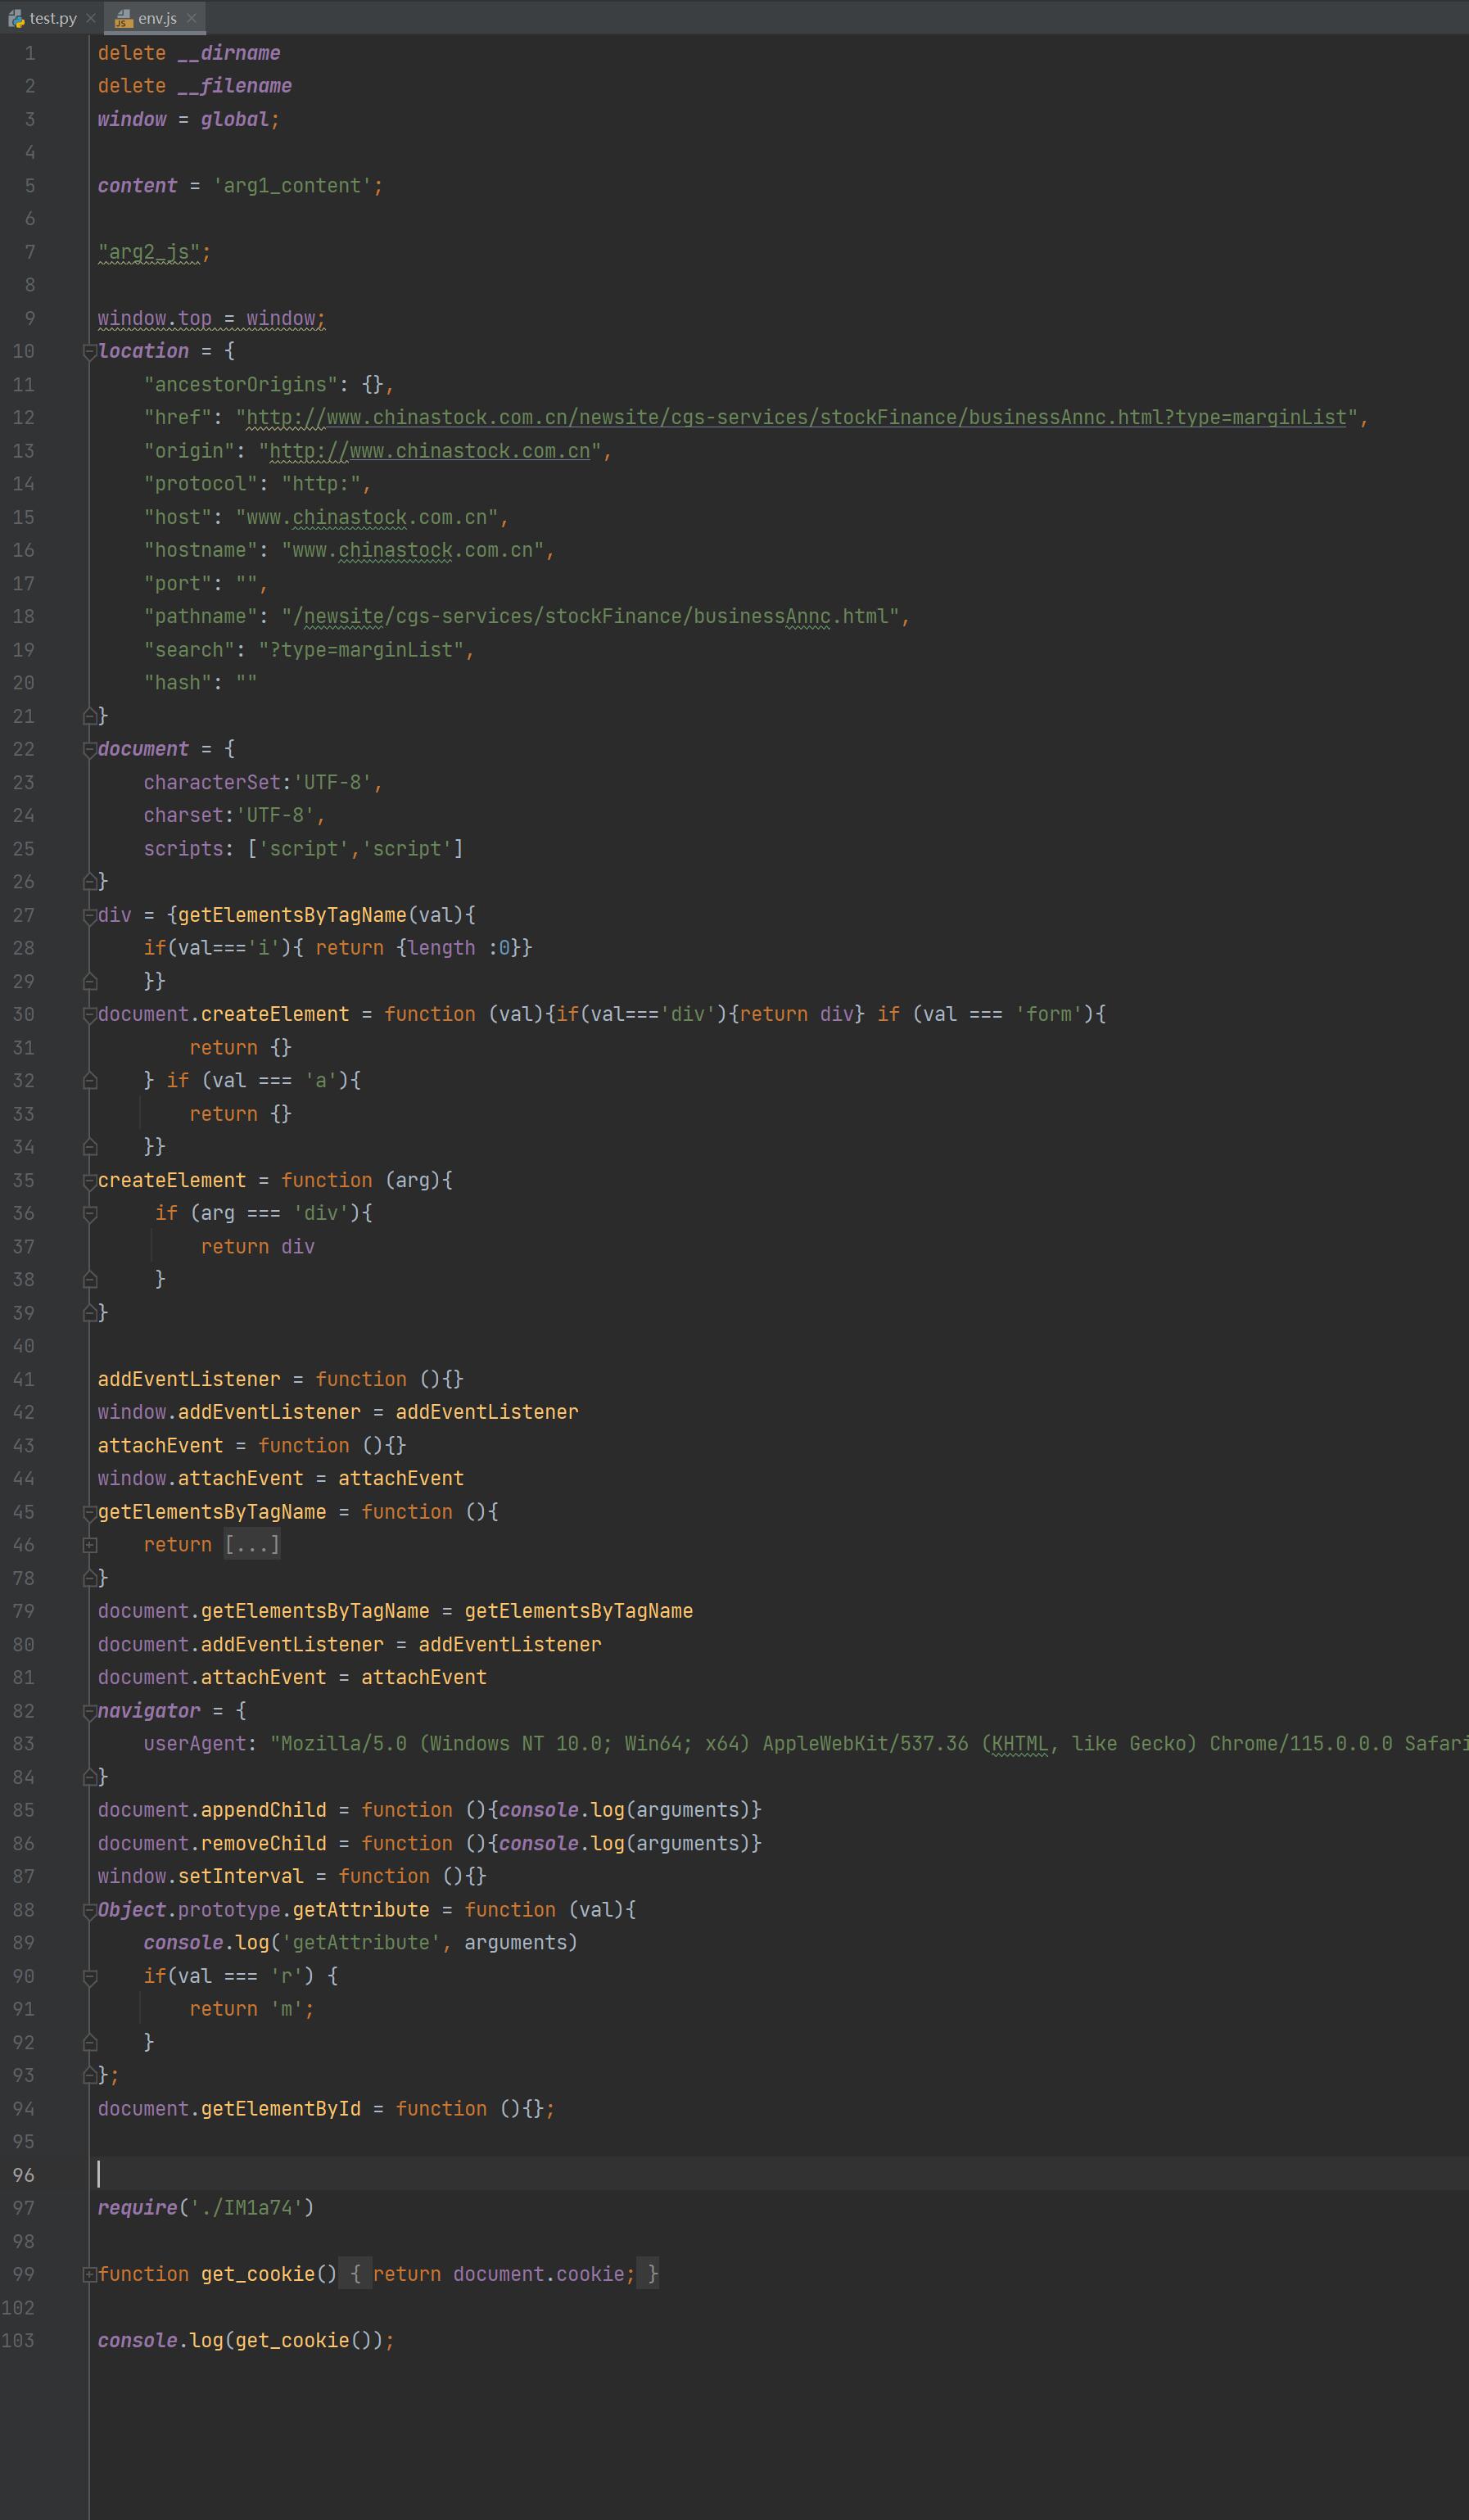1469x2520 pixels.
Task: Click line number 96 in the gutter
Action: coord(23,2175)
